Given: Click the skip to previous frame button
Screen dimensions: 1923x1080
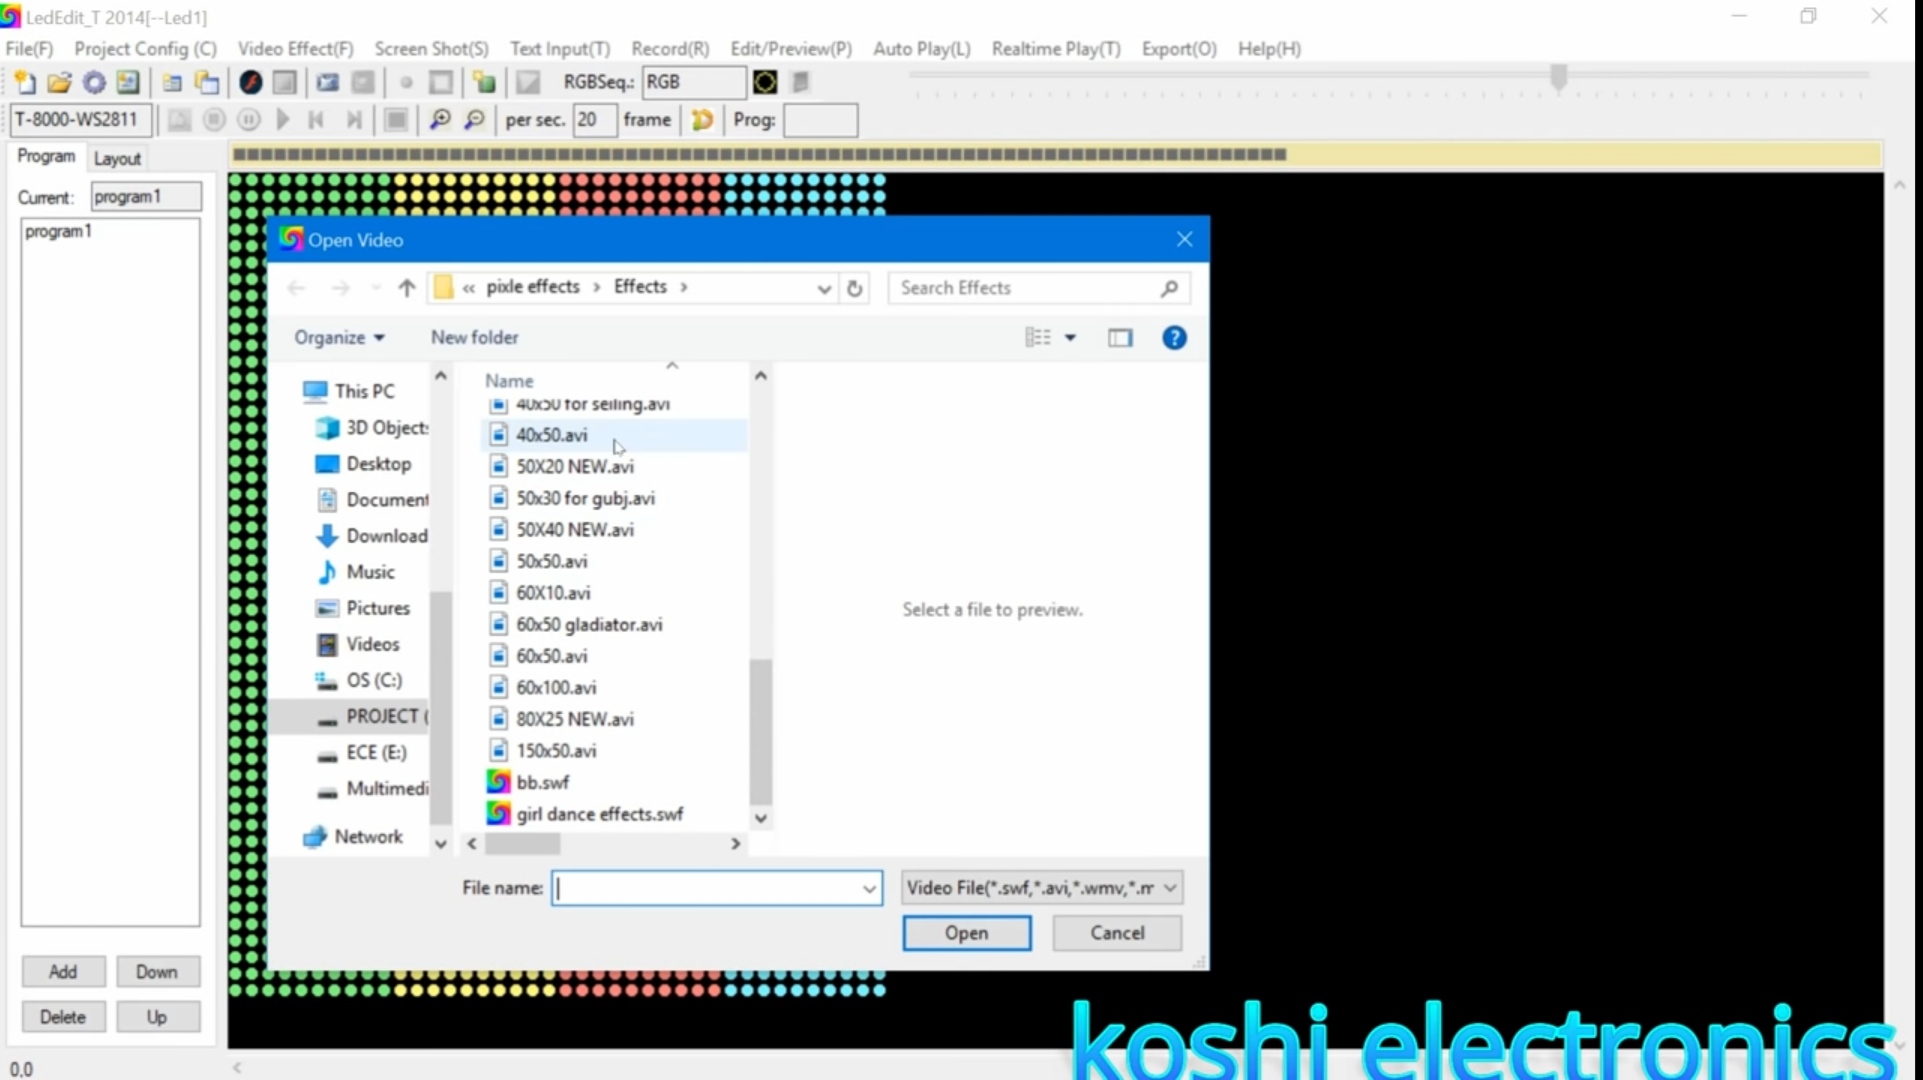Looking at the screenshot, I should click(316, 120).
